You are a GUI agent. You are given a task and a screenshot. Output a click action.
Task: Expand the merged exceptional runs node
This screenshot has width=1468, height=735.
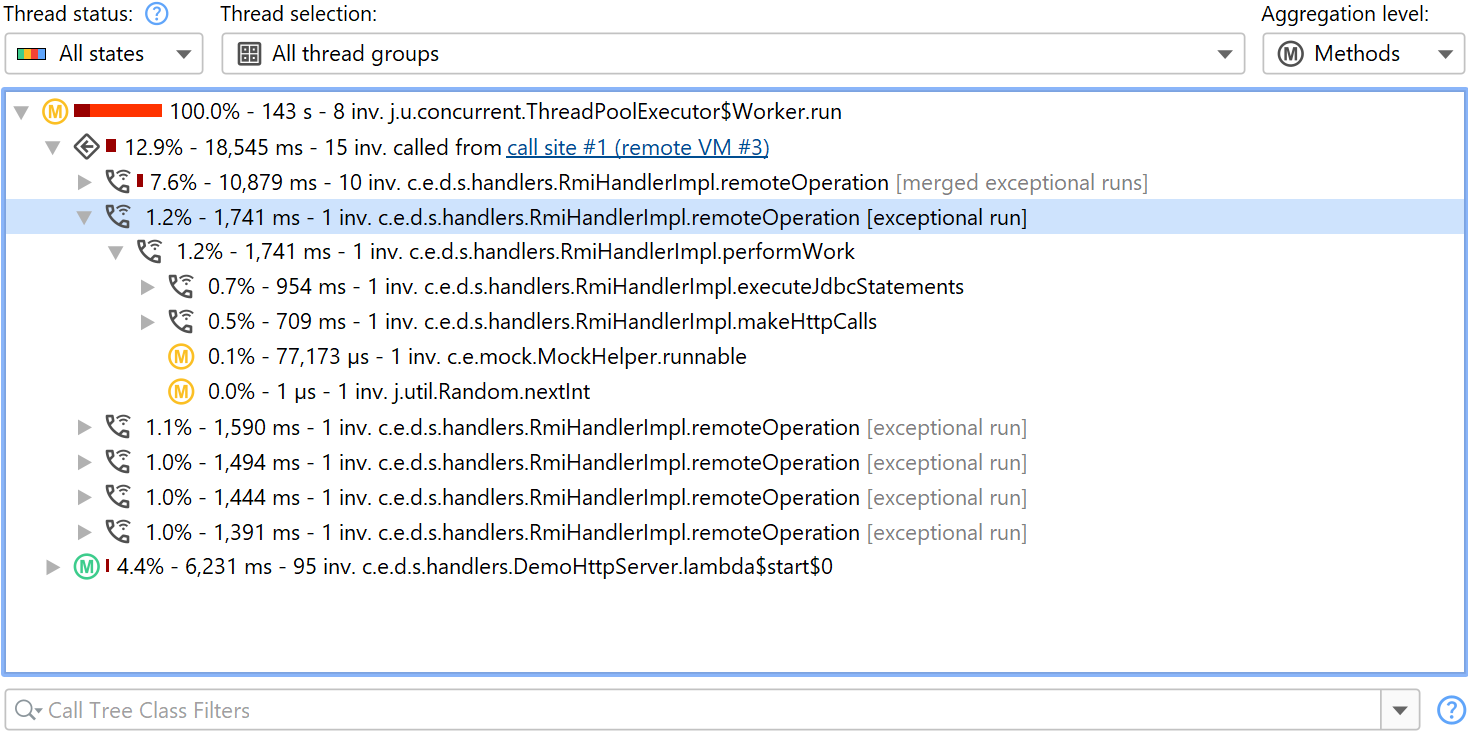click(85, 183)
